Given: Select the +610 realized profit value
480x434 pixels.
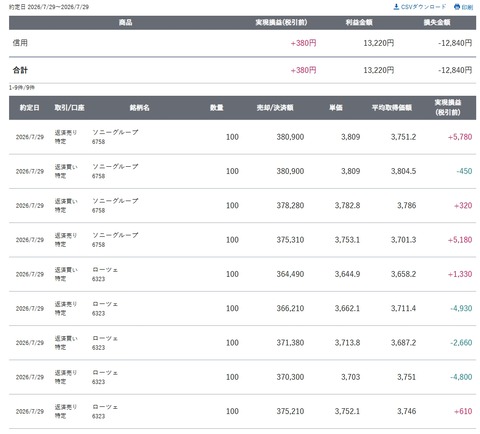Looking at the screenshot, I should [x=463, y=412].
